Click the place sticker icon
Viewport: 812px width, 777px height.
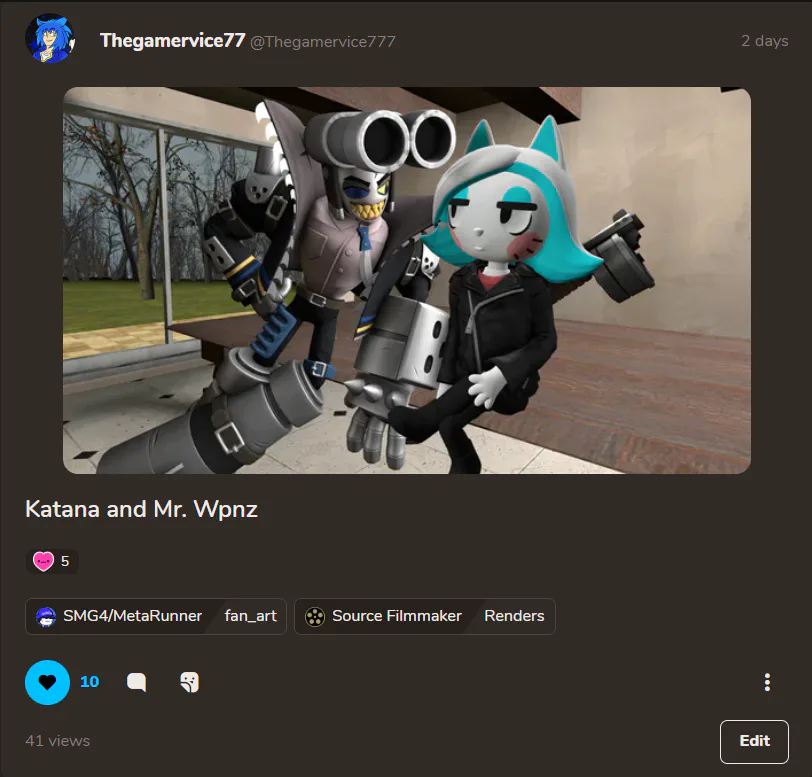[x=190, y=682]
